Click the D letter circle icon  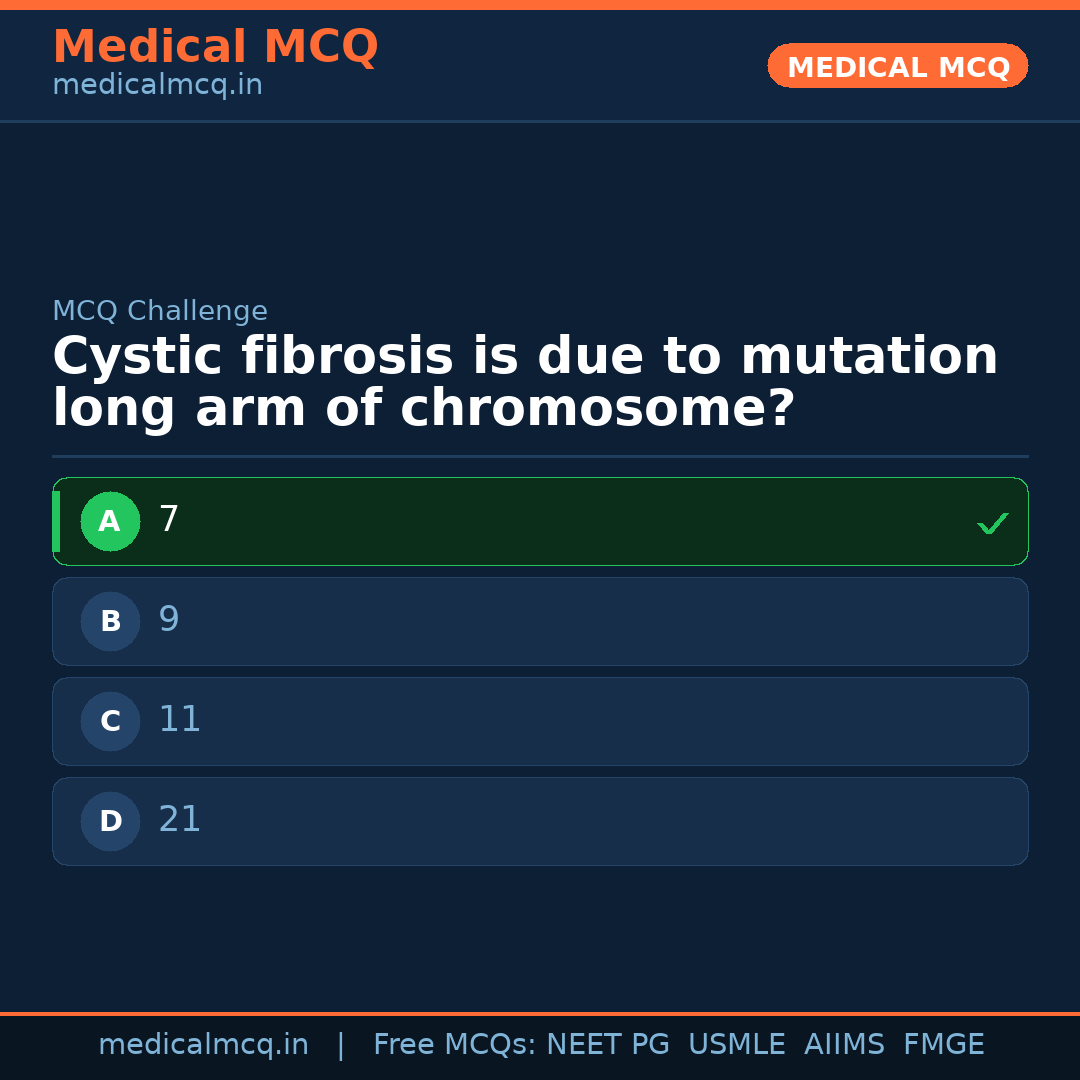click(110, 821)
